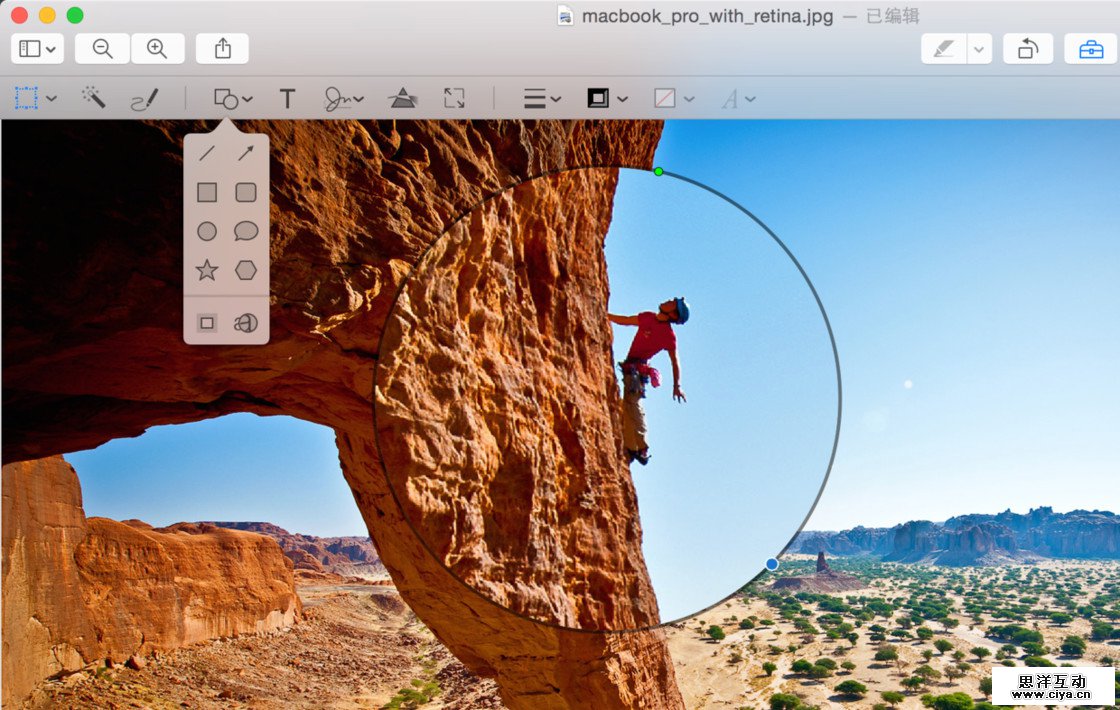Screen dimensions: 1120x710
Task: Select the Sketch pen tool
Action: [x=145, y=99]
